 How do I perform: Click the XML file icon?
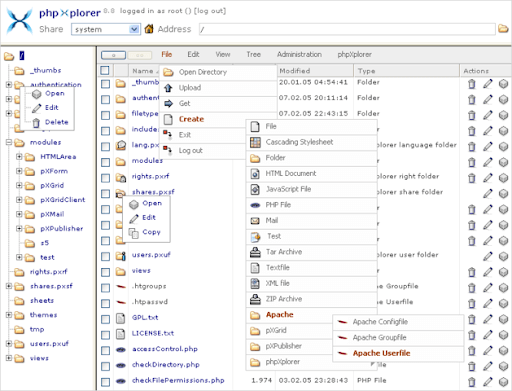coord(255,284)
